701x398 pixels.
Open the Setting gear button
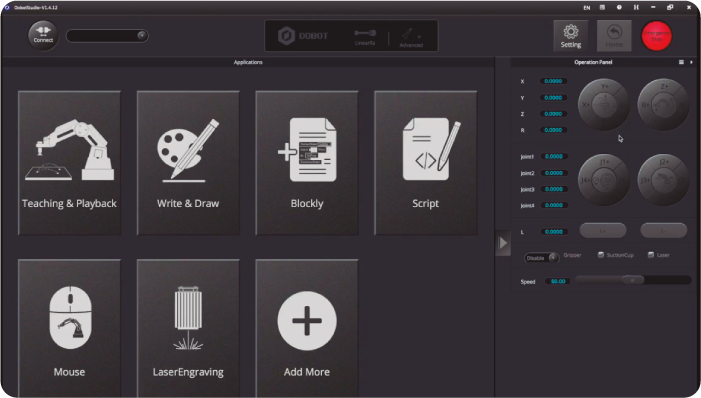tap(570, 36)
